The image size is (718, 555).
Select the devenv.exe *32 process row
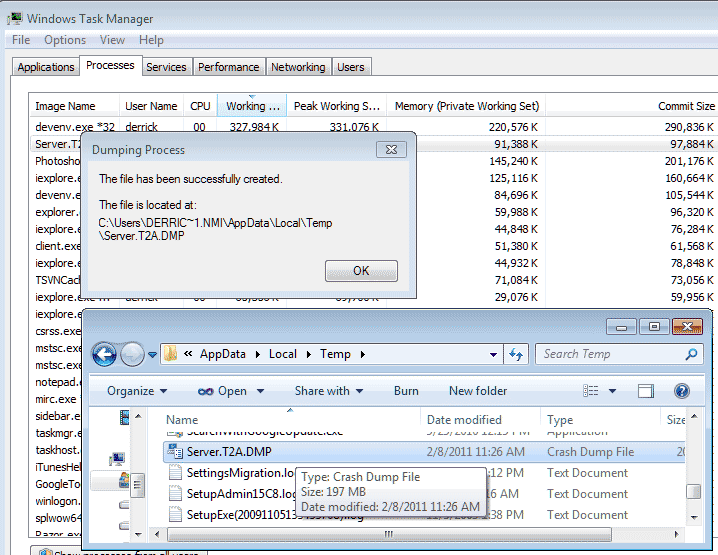coord(373,127)
